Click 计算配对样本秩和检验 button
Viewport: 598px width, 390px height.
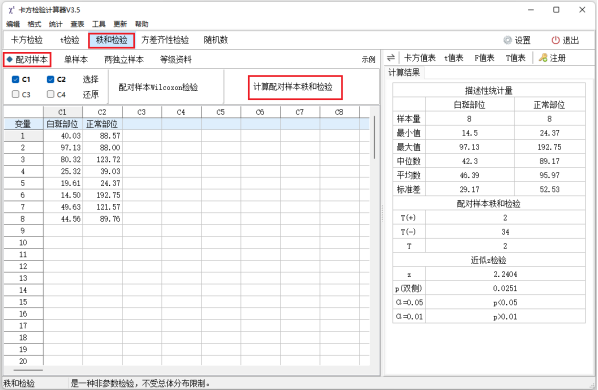coord(295,87)
